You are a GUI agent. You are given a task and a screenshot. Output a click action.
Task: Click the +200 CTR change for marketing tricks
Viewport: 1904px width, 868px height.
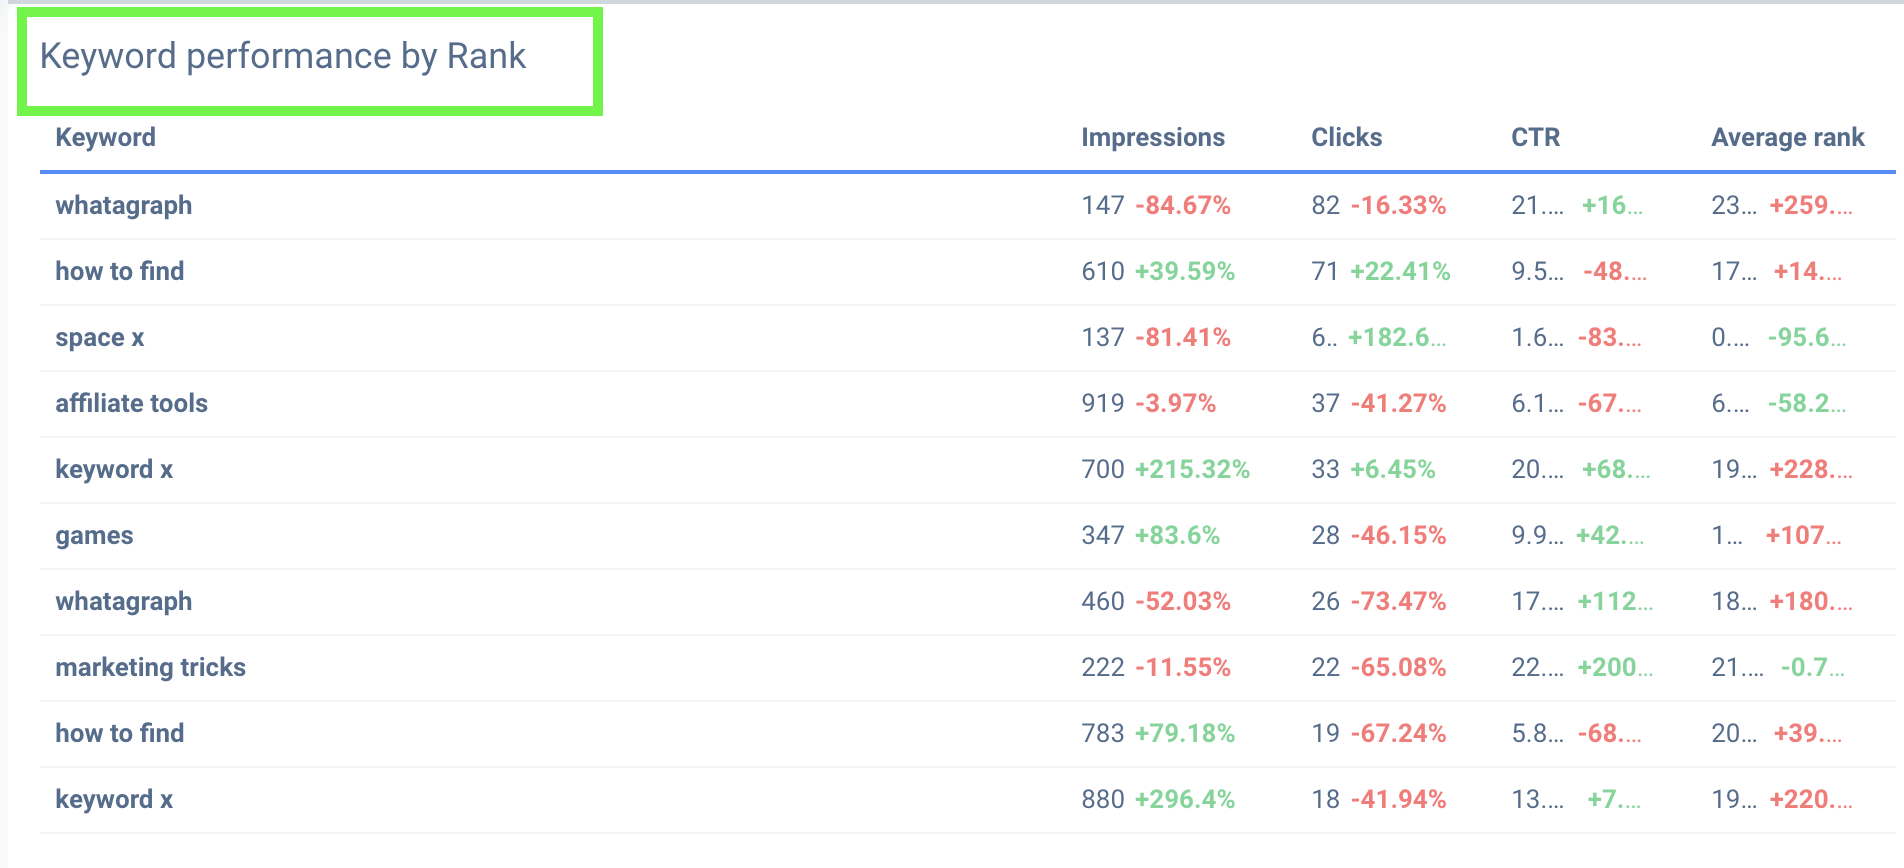coord(1615,667)
